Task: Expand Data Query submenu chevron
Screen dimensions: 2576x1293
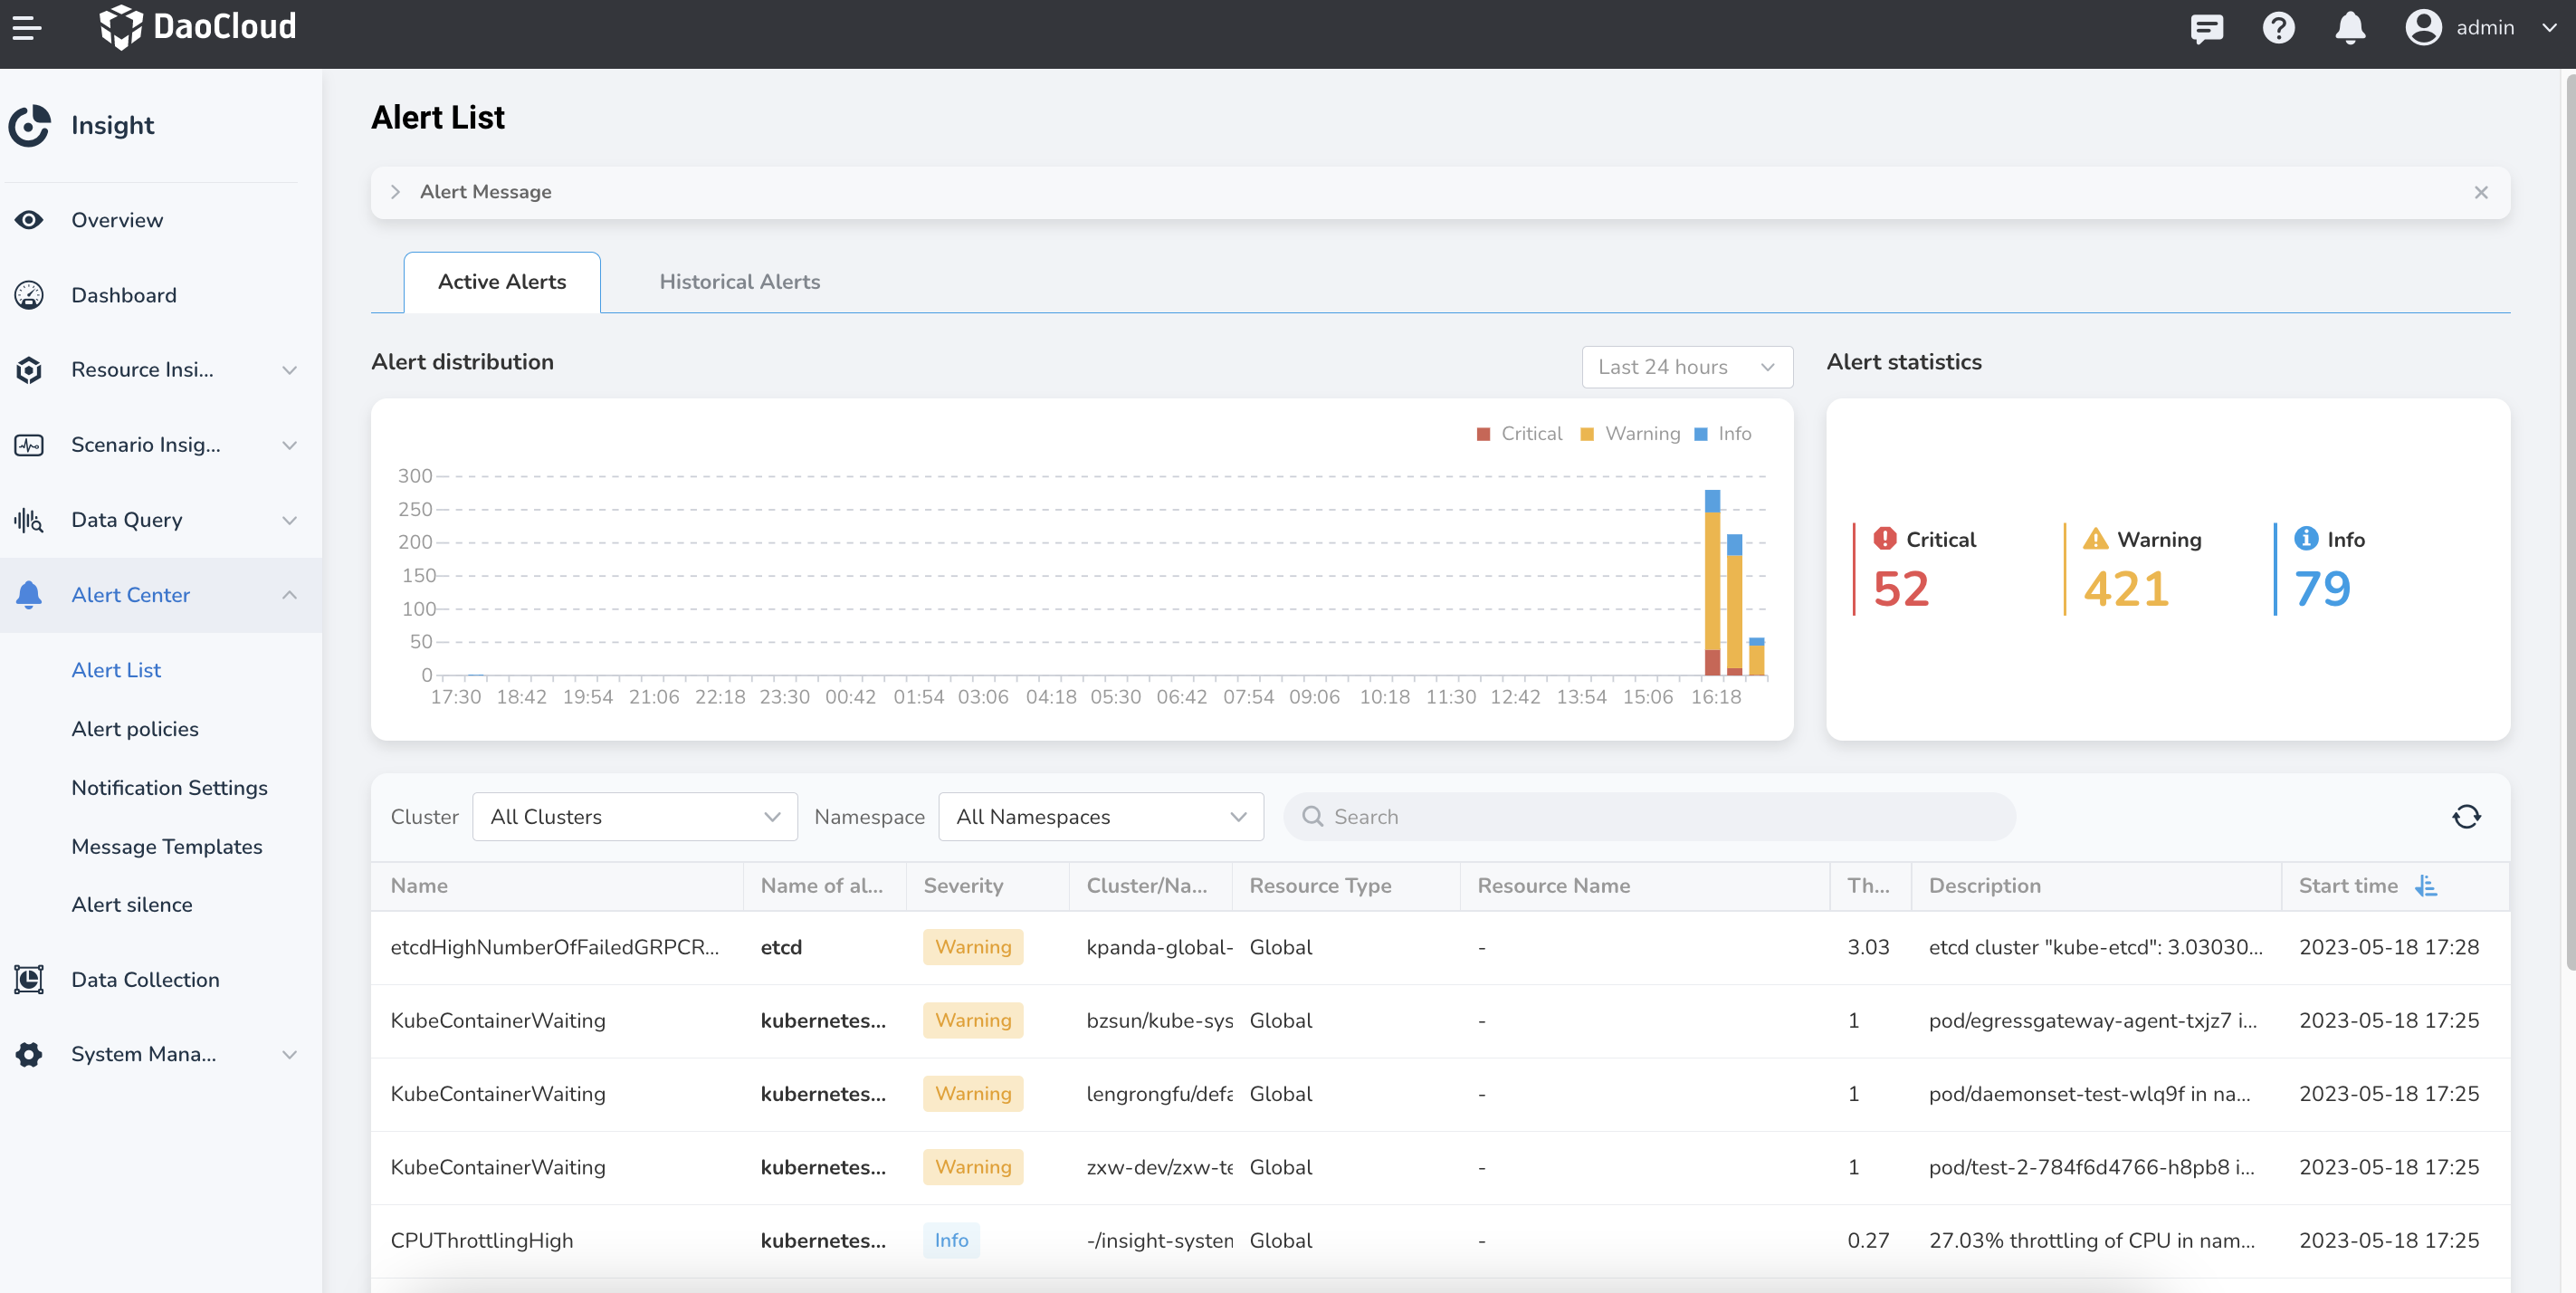Action: tap(289, 520)
